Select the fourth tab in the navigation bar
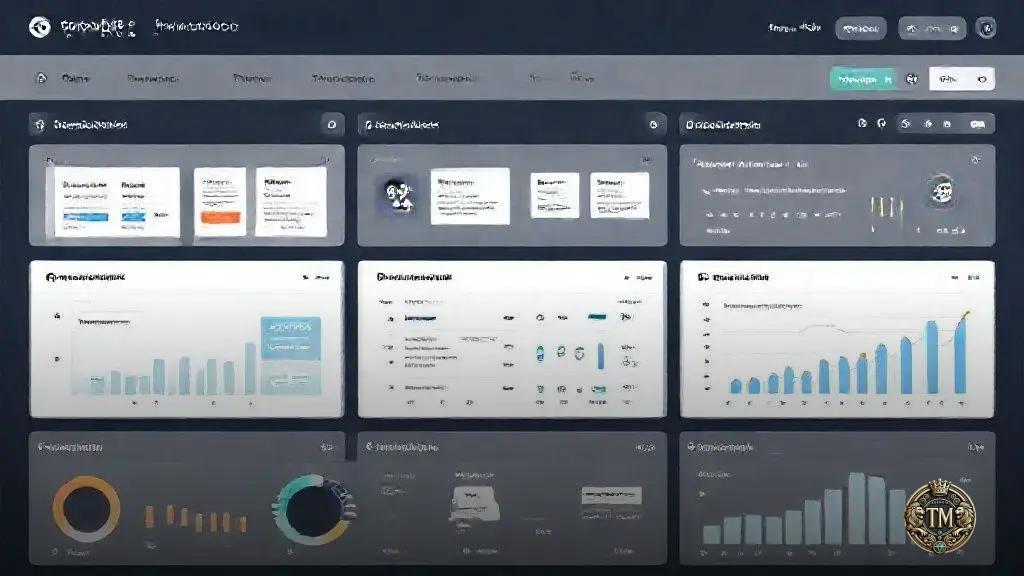 345,78
